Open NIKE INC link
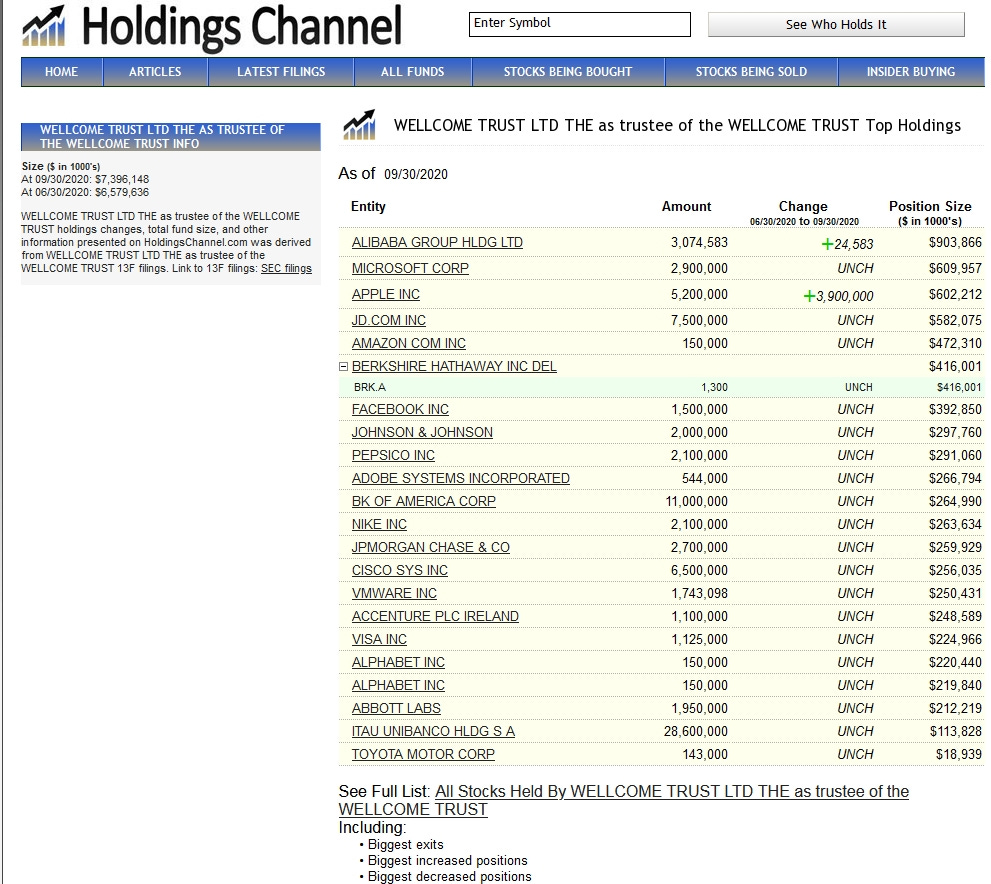This screenshot has height=884, width=991. pyautogui.click(x=379, y=524)
